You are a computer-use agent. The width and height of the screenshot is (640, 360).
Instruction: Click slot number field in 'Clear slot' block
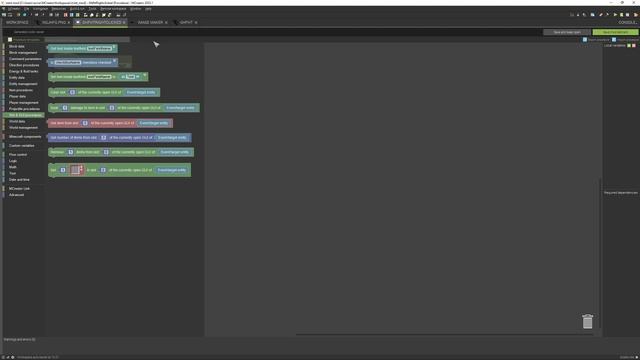point(72,92)
